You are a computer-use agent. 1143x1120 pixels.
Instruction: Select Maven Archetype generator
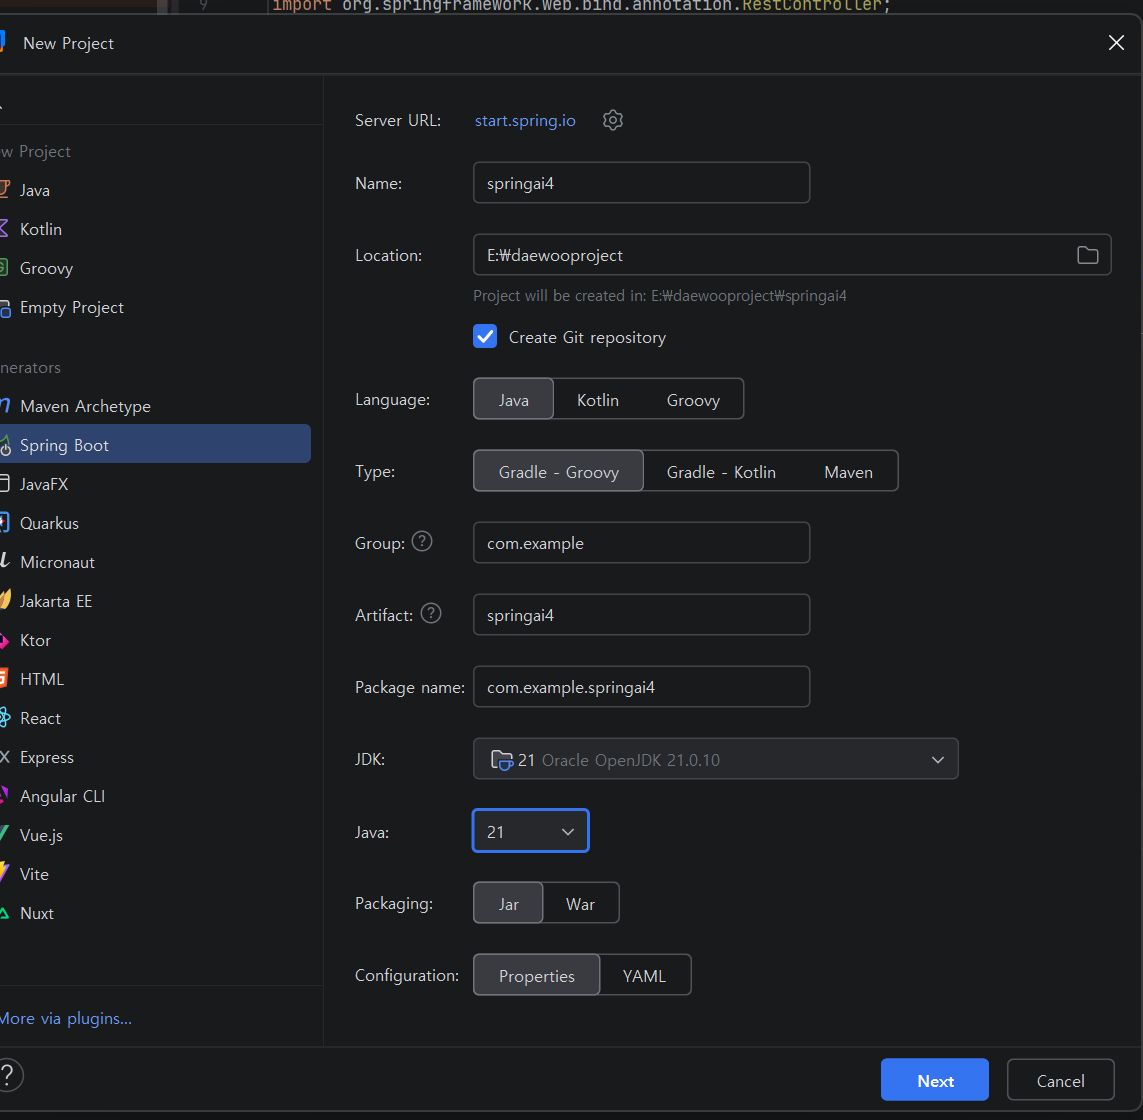click(x=155, y=406)
